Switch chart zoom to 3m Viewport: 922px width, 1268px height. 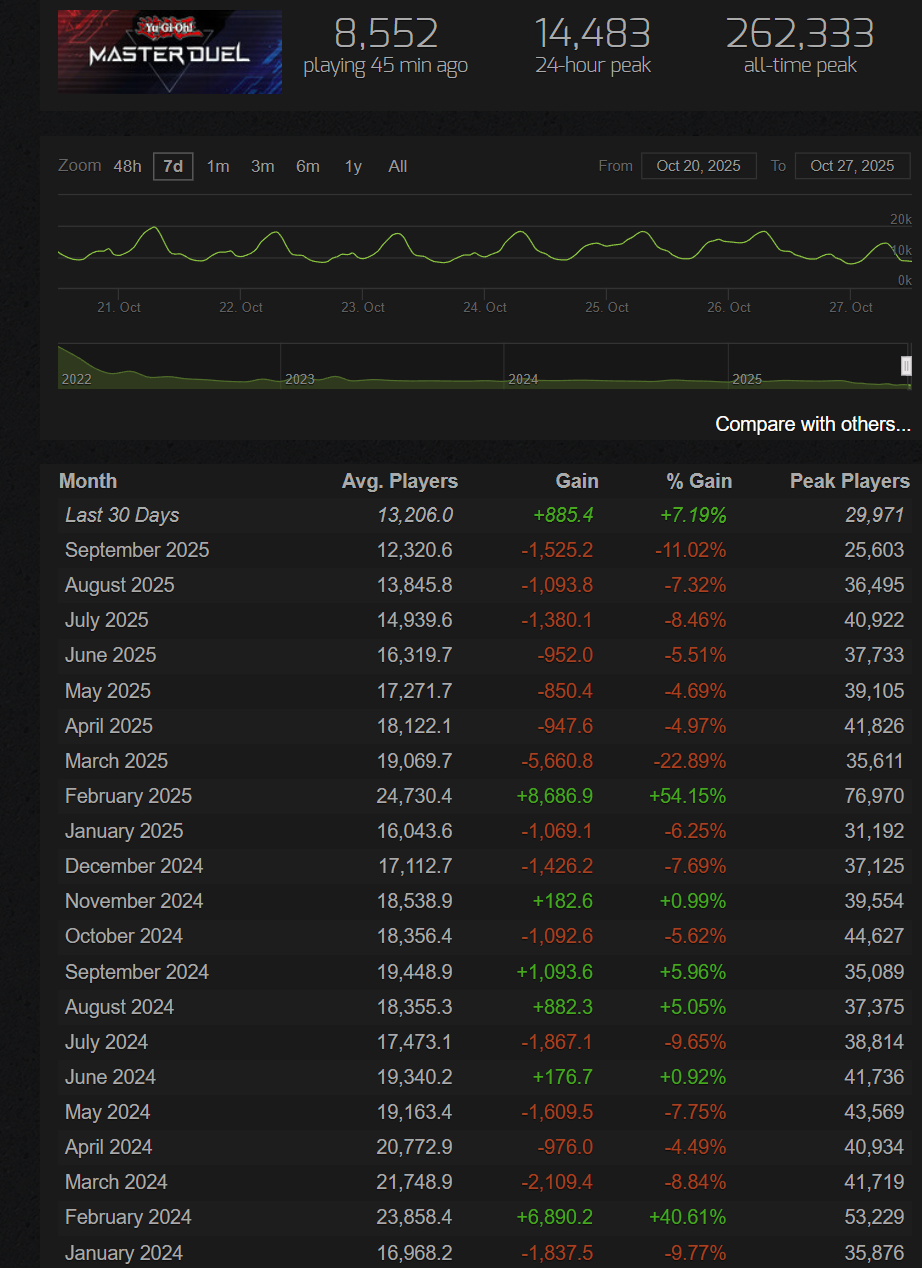[263, 166]
